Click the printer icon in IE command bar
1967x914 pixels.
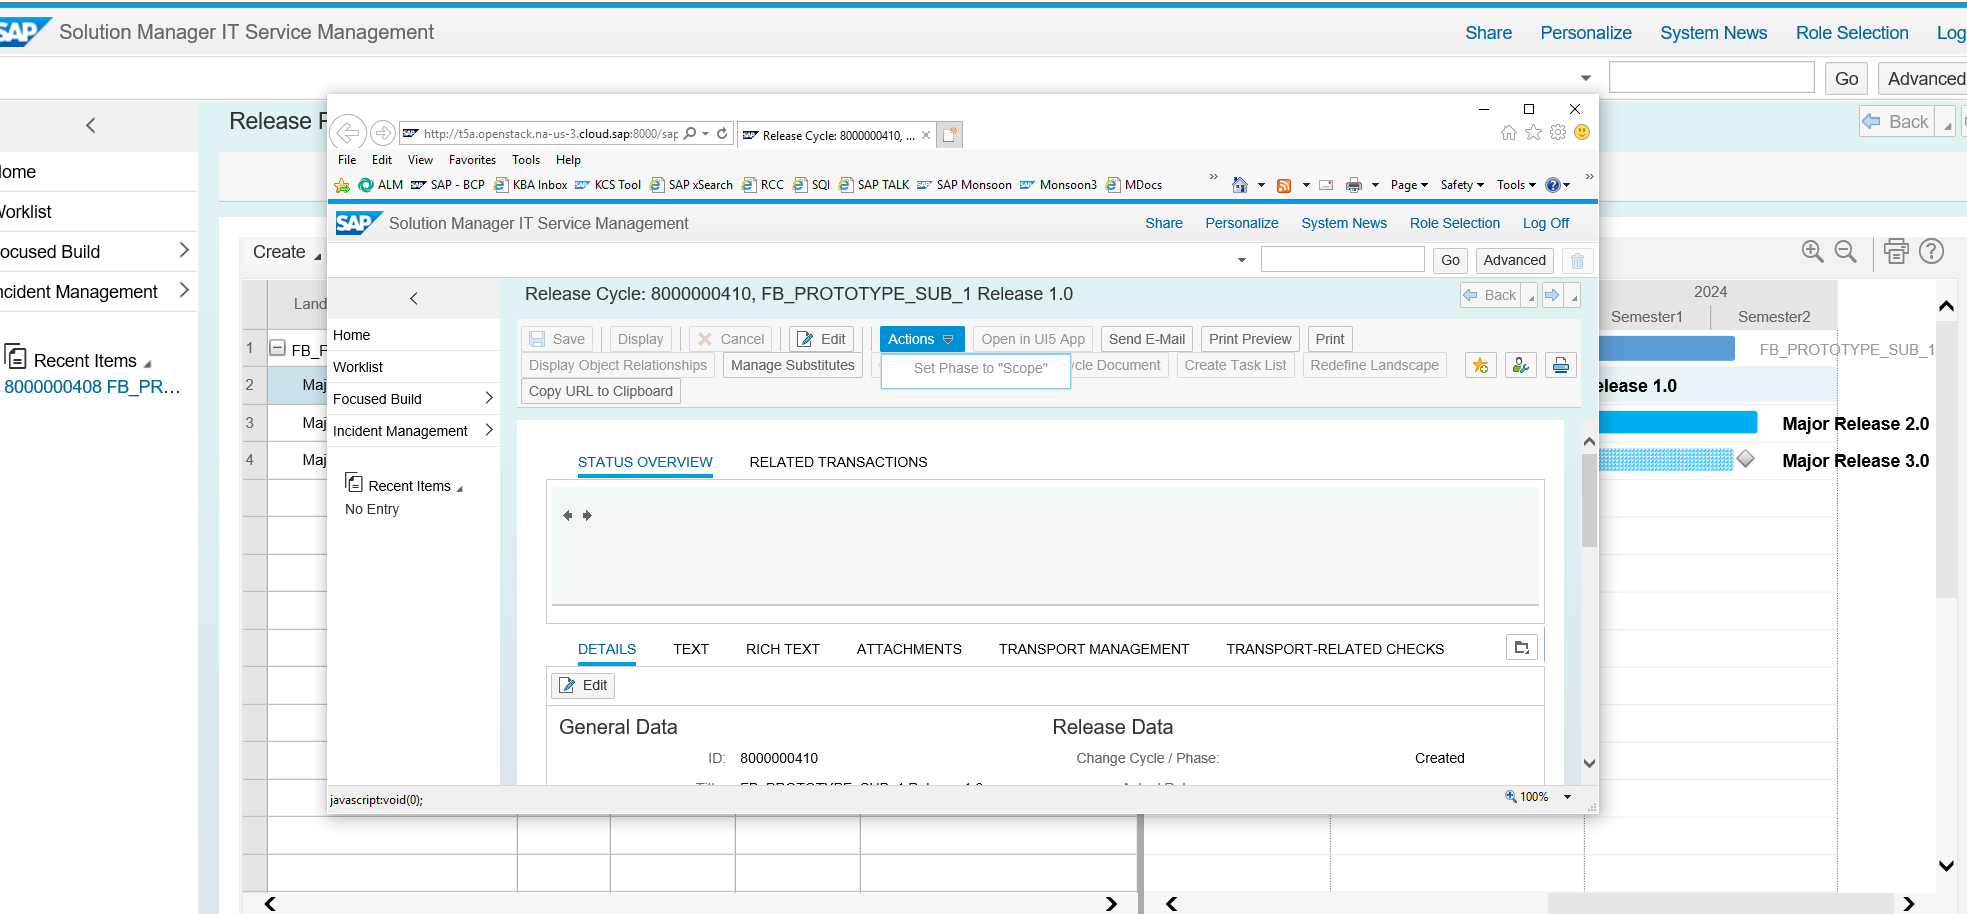1354,185
